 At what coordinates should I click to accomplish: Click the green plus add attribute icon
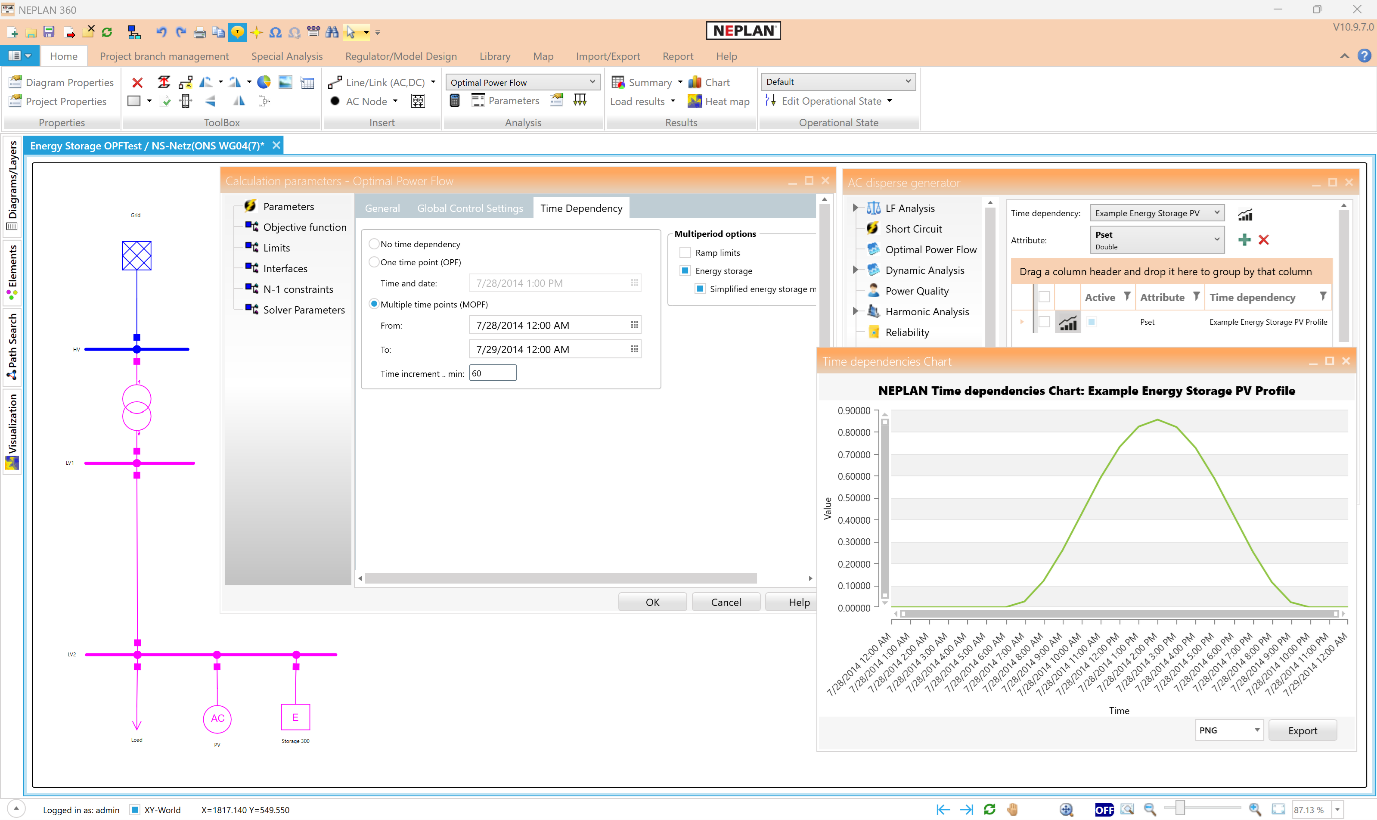pos(1244,240)
